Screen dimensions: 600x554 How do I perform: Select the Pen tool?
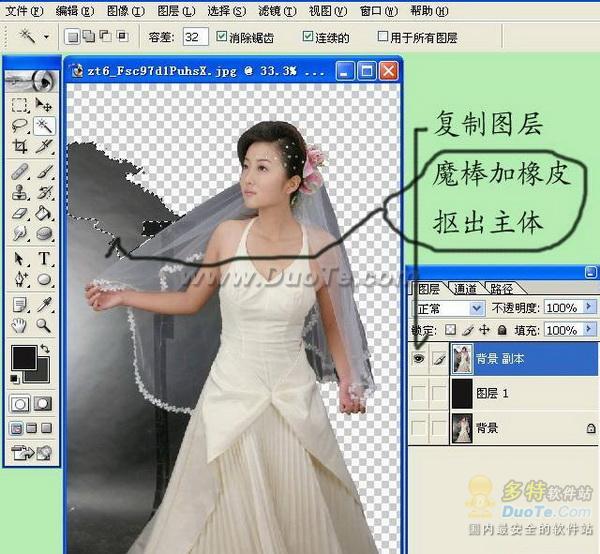pyautogui.click(x=19, y=280)
